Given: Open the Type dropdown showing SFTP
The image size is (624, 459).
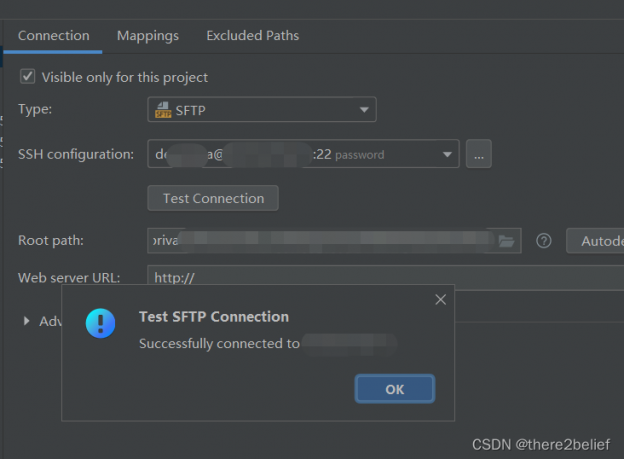Looking at the screenshot, I should tap(262, 110).
